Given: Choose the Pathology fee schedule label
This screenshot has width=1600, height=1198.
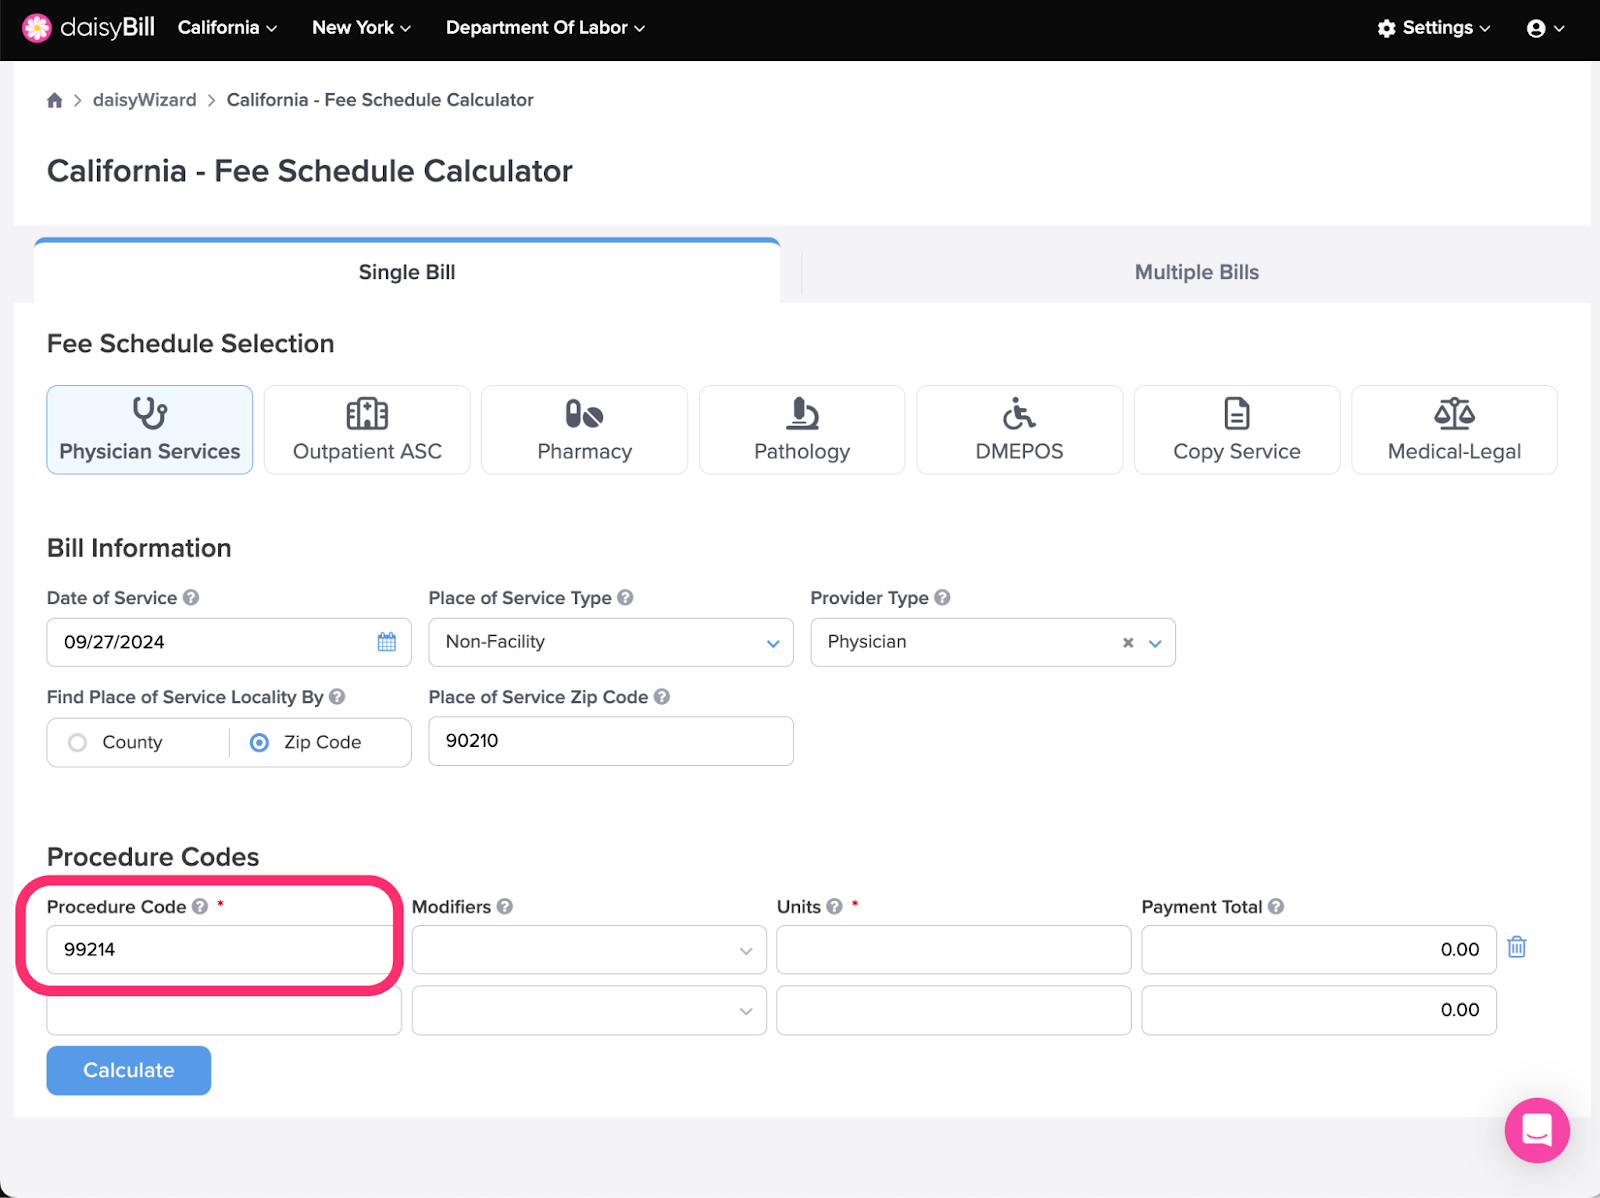Looking at the screenshot, I should [802, 451].
